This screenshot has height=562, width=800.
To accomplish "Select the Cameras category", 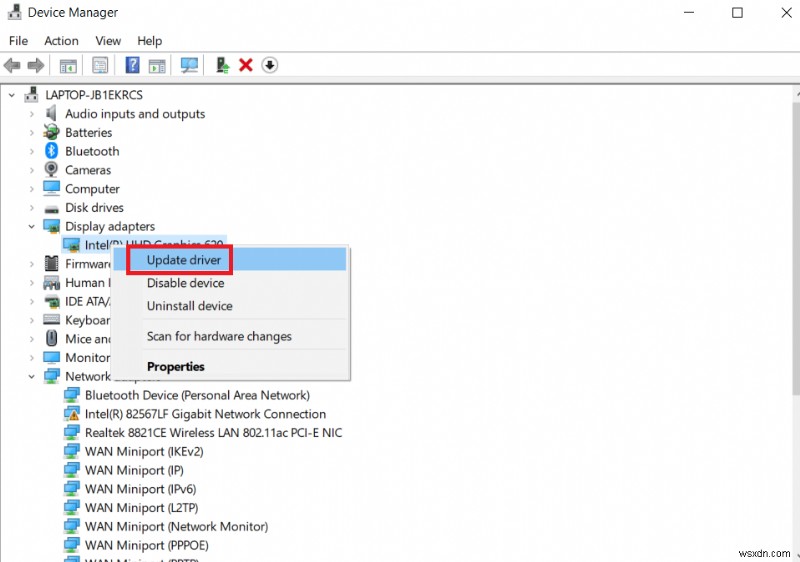I will click(88, 170).
